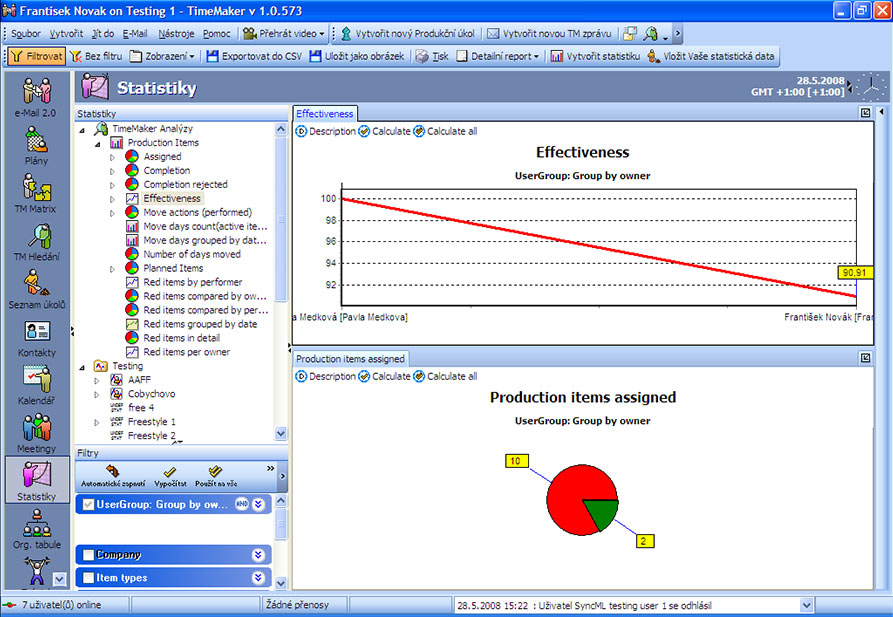Open the Zobrazení dropdown in toolbar
The height and width of the screenshot is (617, 893).
pyautogui.click(x=162, y=56)
